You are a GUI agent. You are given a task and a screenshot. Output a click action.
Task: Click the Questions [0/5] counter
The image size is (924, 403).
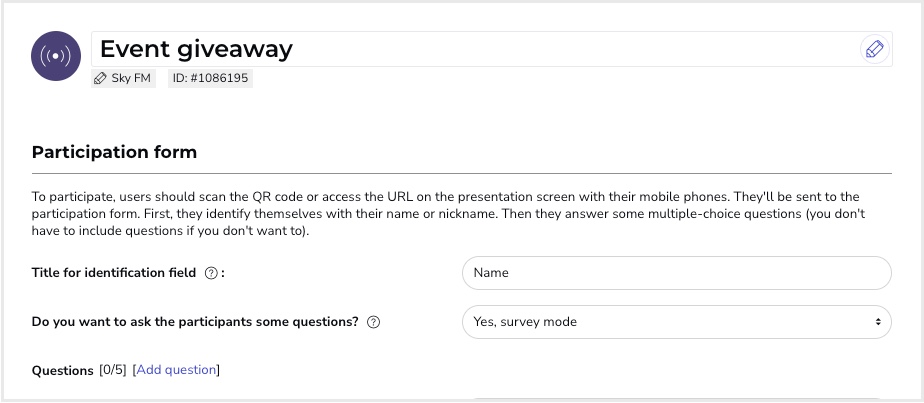coord(113,371)
